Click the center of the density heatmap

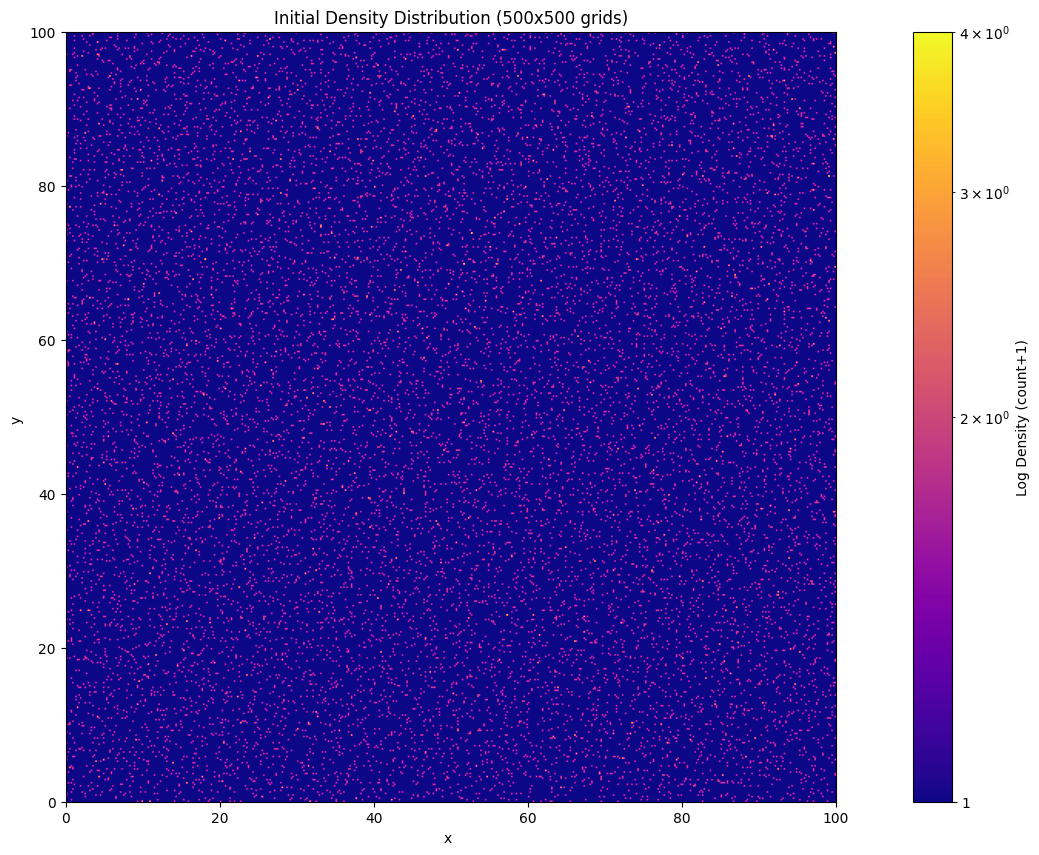point(451,416)
